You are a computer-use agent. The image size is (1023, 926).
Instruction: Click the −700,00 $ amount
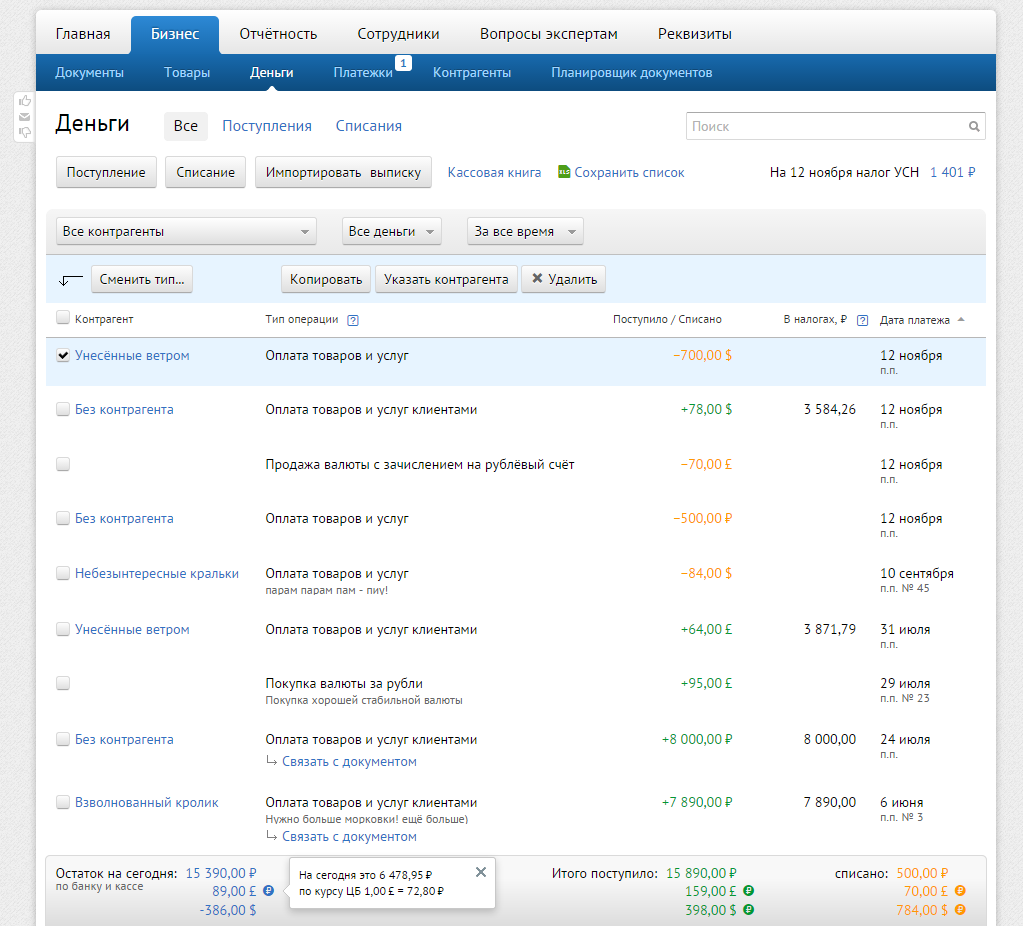[703, 355]
